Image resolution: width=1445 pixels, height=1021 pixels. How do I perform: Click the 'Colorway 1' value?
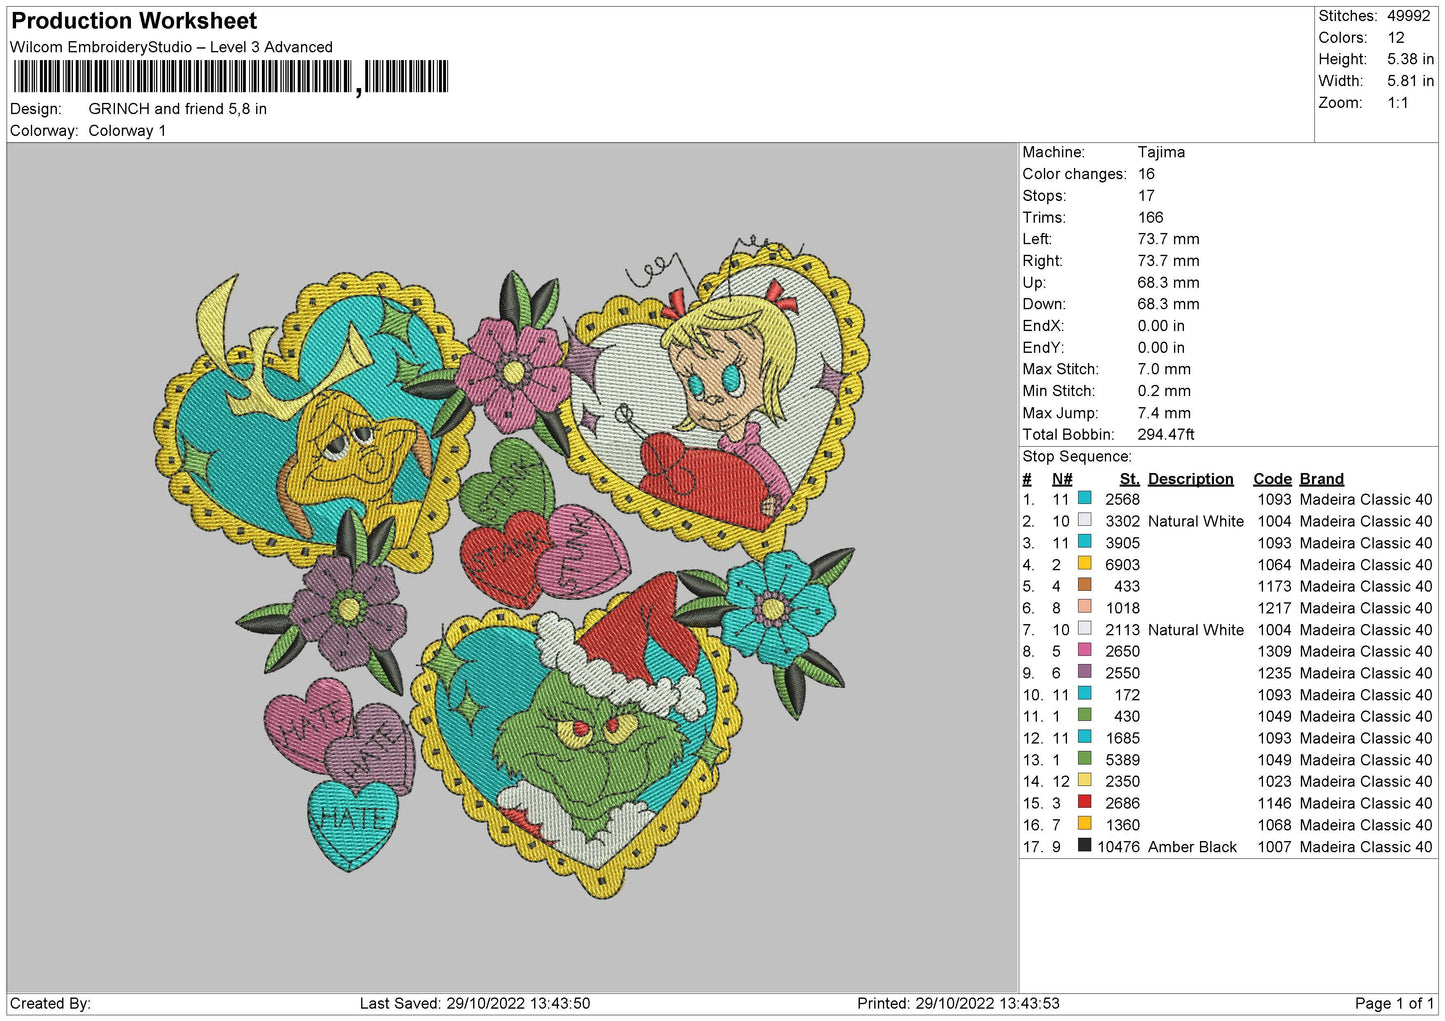point(127,131)
